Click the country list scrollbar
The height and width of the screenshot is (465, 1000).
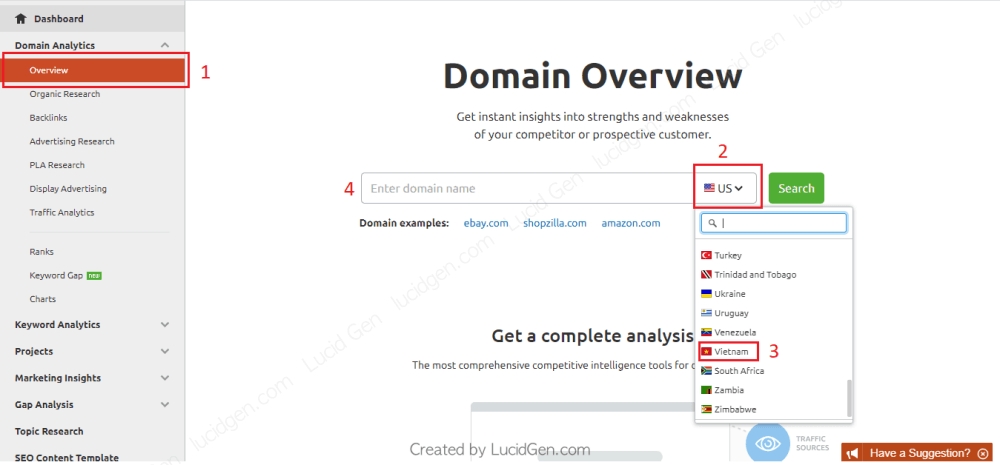pyautogui.click(x=848, y=397)
